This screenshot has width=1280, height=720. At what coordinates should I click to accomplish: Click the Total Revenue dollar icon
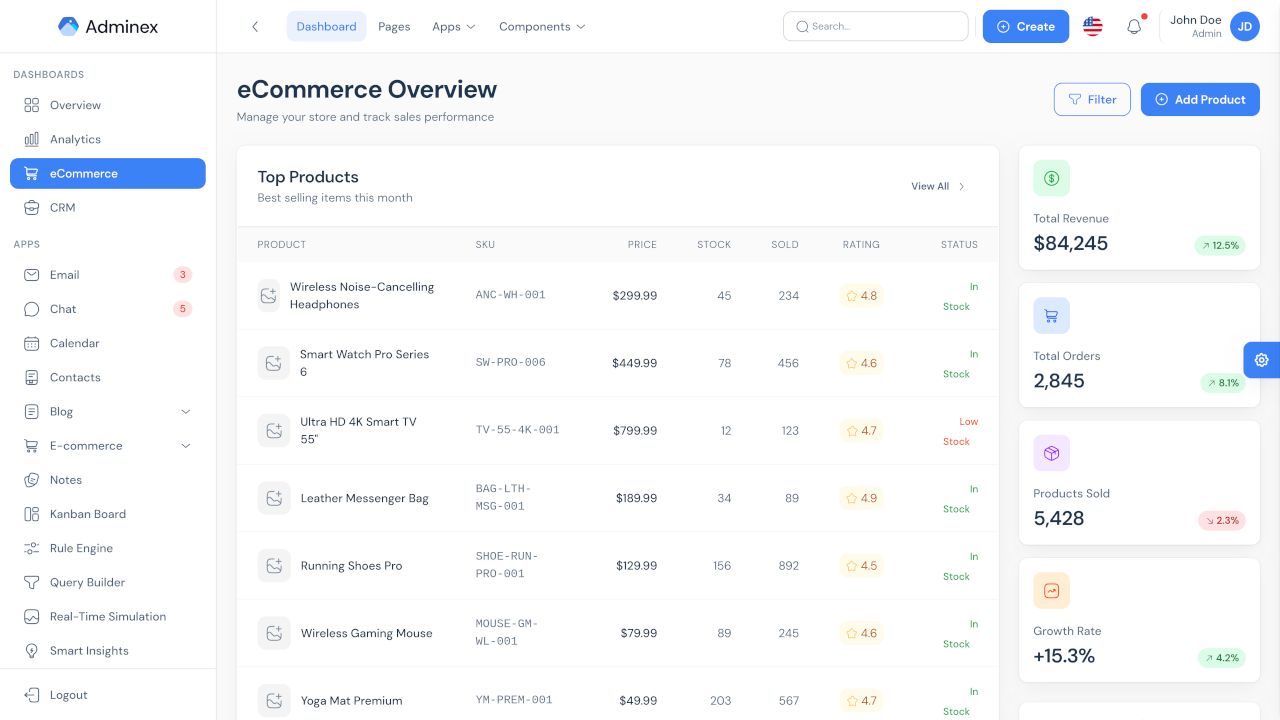tap(1052, 178)
